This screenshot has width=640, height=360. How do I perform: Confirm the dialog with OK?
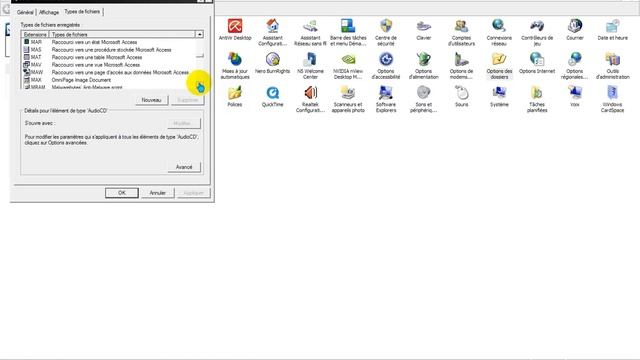click(x=122, y=193)
